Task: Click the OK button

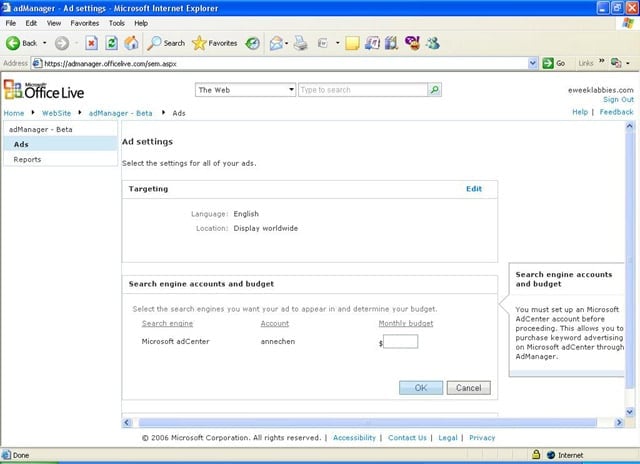Action: tap(421, 388)
